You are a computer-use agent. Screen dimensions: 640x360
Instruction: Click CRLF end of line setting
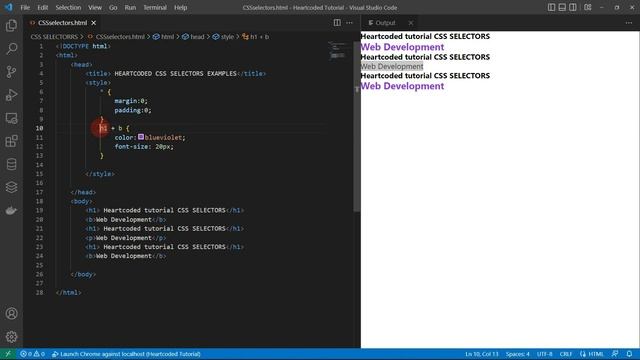tap(566, 354)
